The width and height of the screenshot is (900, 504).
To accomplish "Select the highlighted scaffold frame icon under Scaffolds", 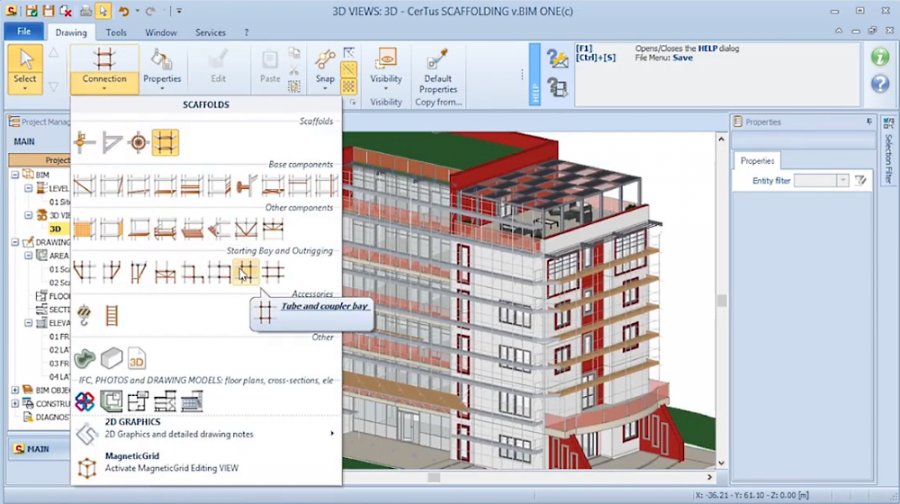I will tap(165, 142).
